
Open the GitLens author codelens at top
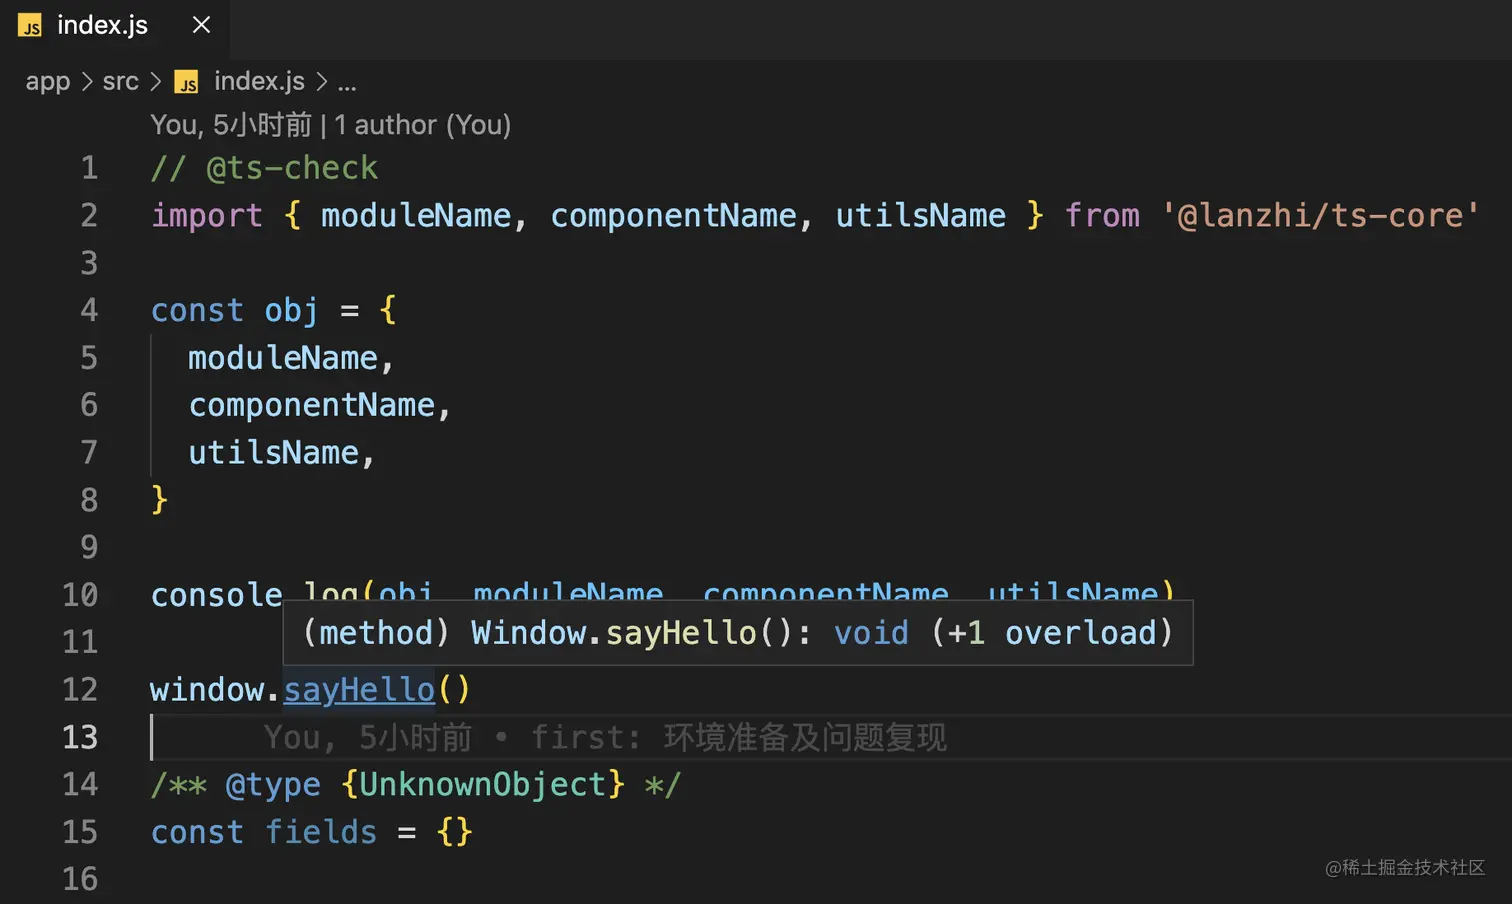point(330,125)
